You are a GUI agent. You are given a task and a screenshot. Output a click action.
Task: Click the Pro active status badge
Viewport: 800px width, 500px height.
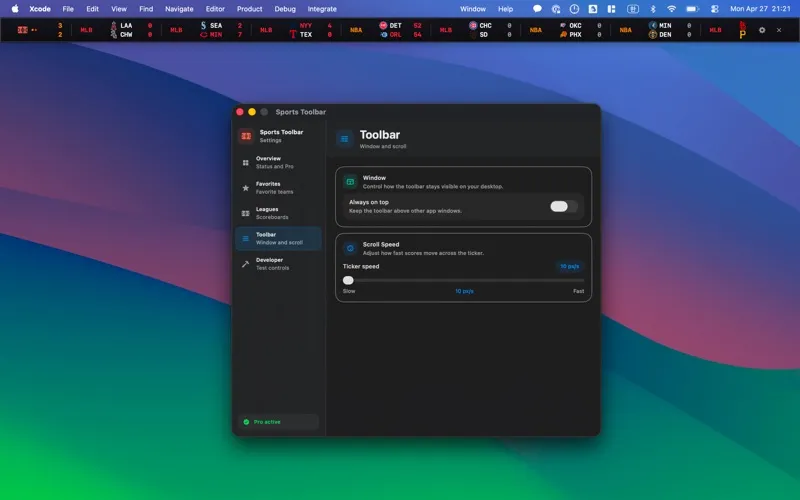tap(279, 422)
